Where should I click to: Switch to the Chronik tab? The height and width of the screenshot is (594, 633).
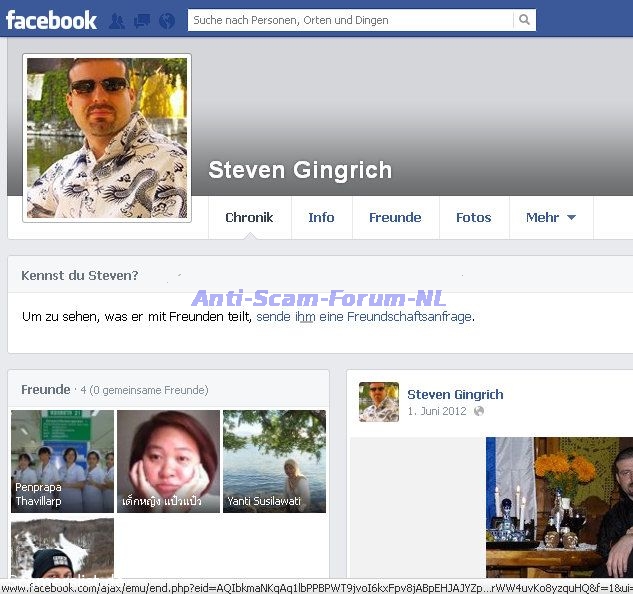pyautogui.click(x=249, y=217)
